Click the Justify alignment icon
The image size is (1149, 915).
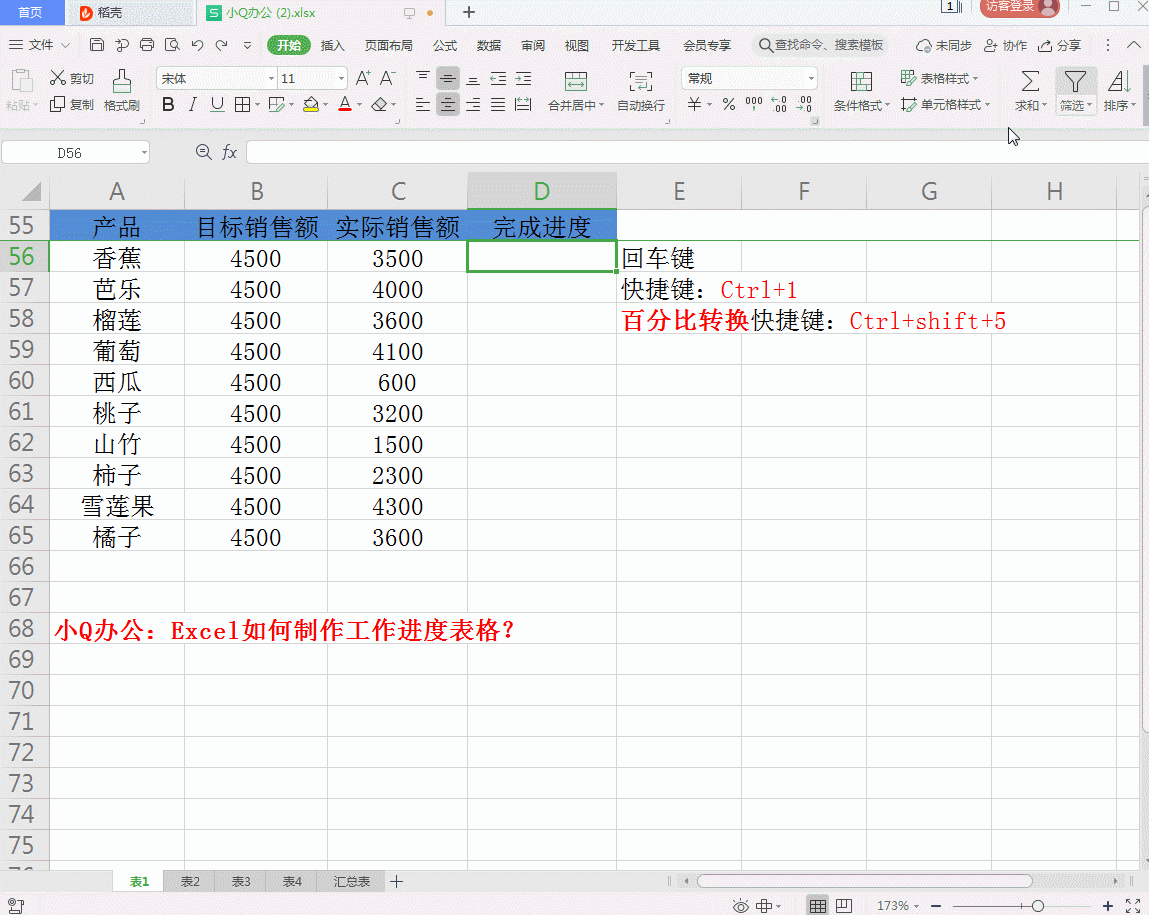(498, 105)
